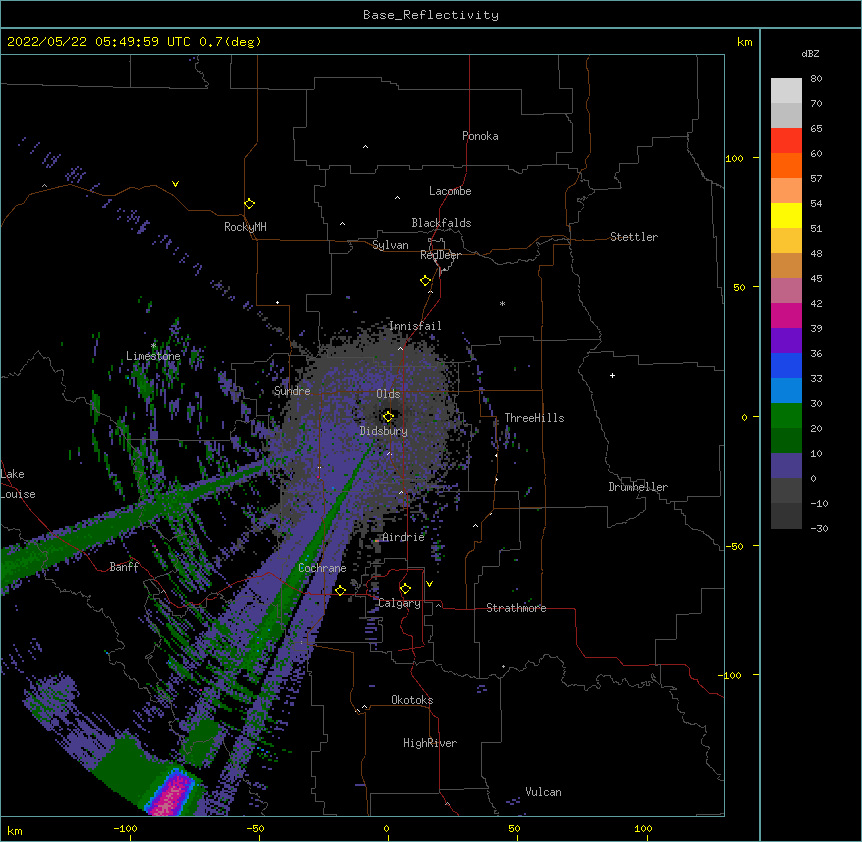Viewport: 862px width, 842px height.
Task: Select the Olds label
Action: (388, 394)
